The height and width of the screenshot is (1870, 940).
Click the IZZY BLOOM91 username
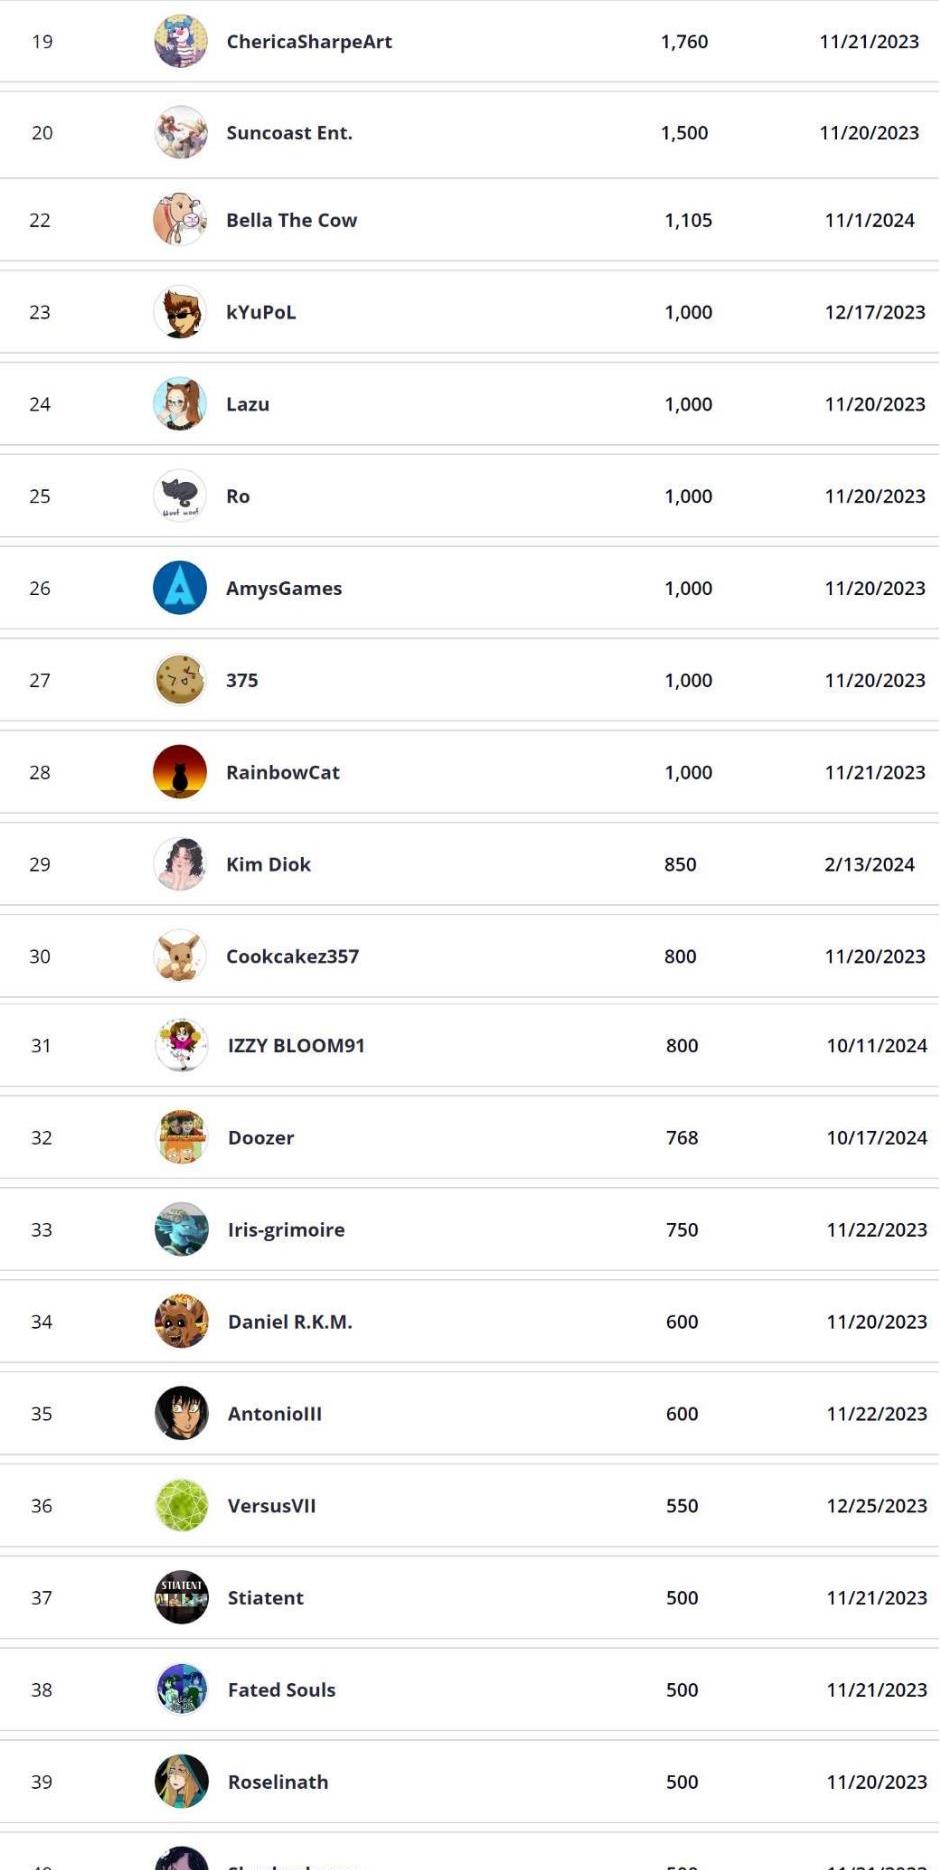pyautogui.click(x=296, y=1045)
